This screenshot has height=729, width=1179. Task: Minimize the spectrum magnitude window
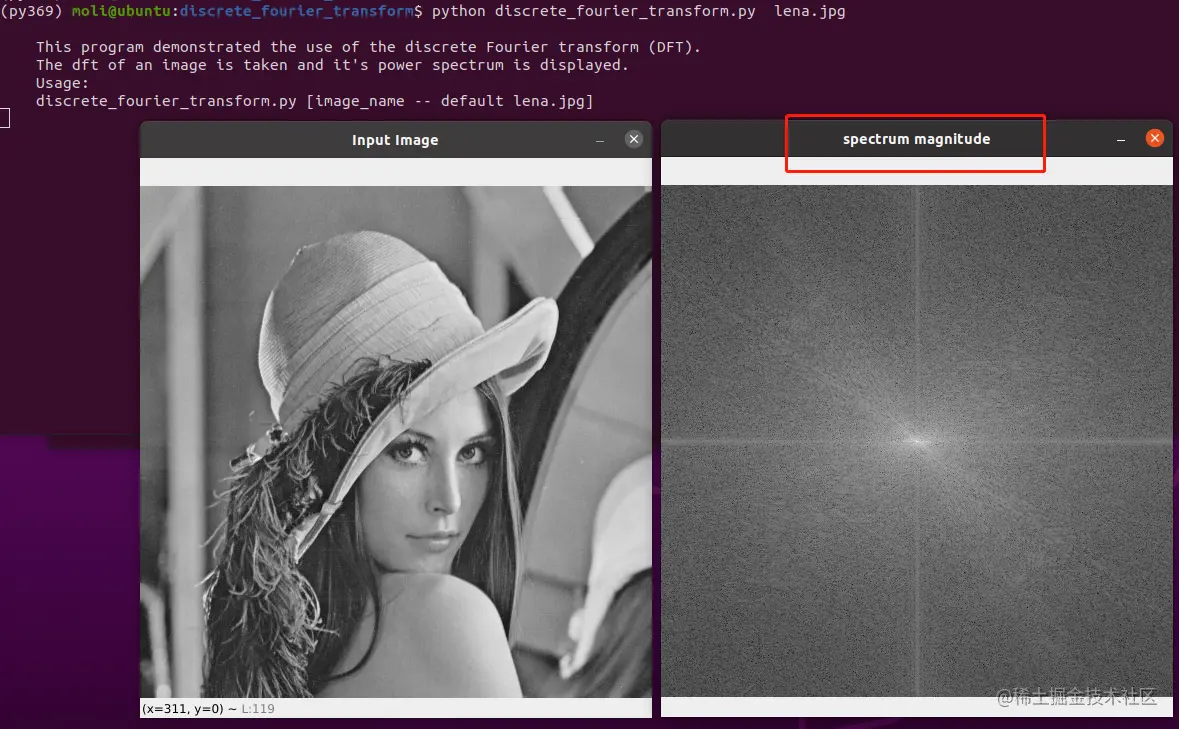point(1121,140)
